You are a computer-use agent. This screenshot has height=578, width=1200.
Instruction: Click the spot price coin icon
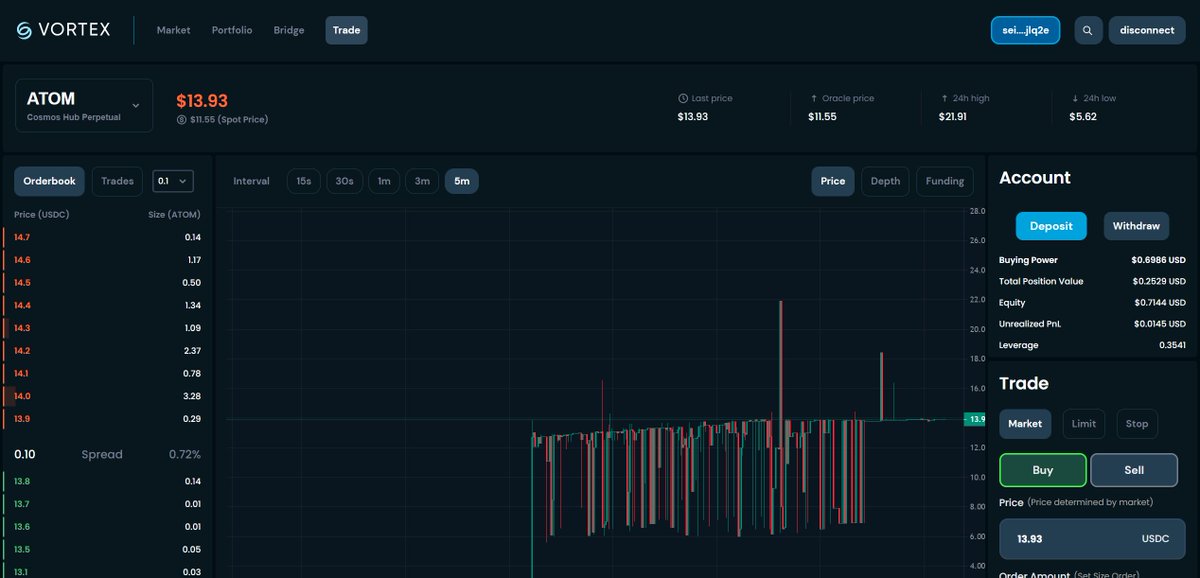click(x=181, y=120)
